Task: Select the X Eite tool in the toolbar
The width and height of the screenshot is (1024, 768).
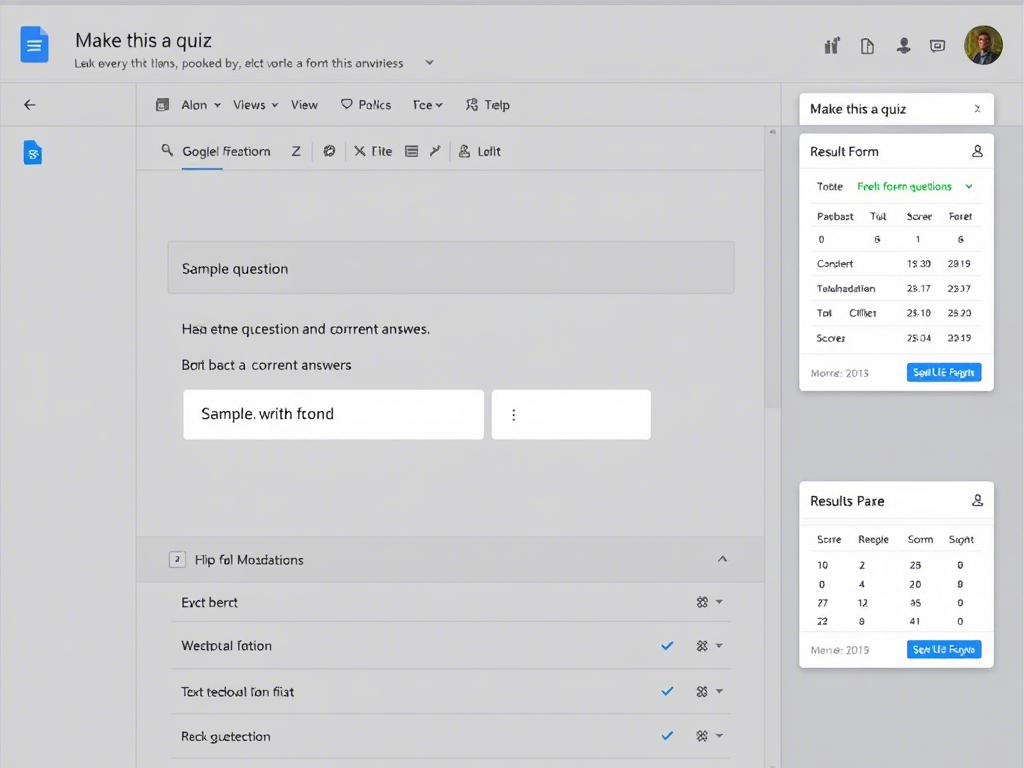Action: (x=373, y=151)
